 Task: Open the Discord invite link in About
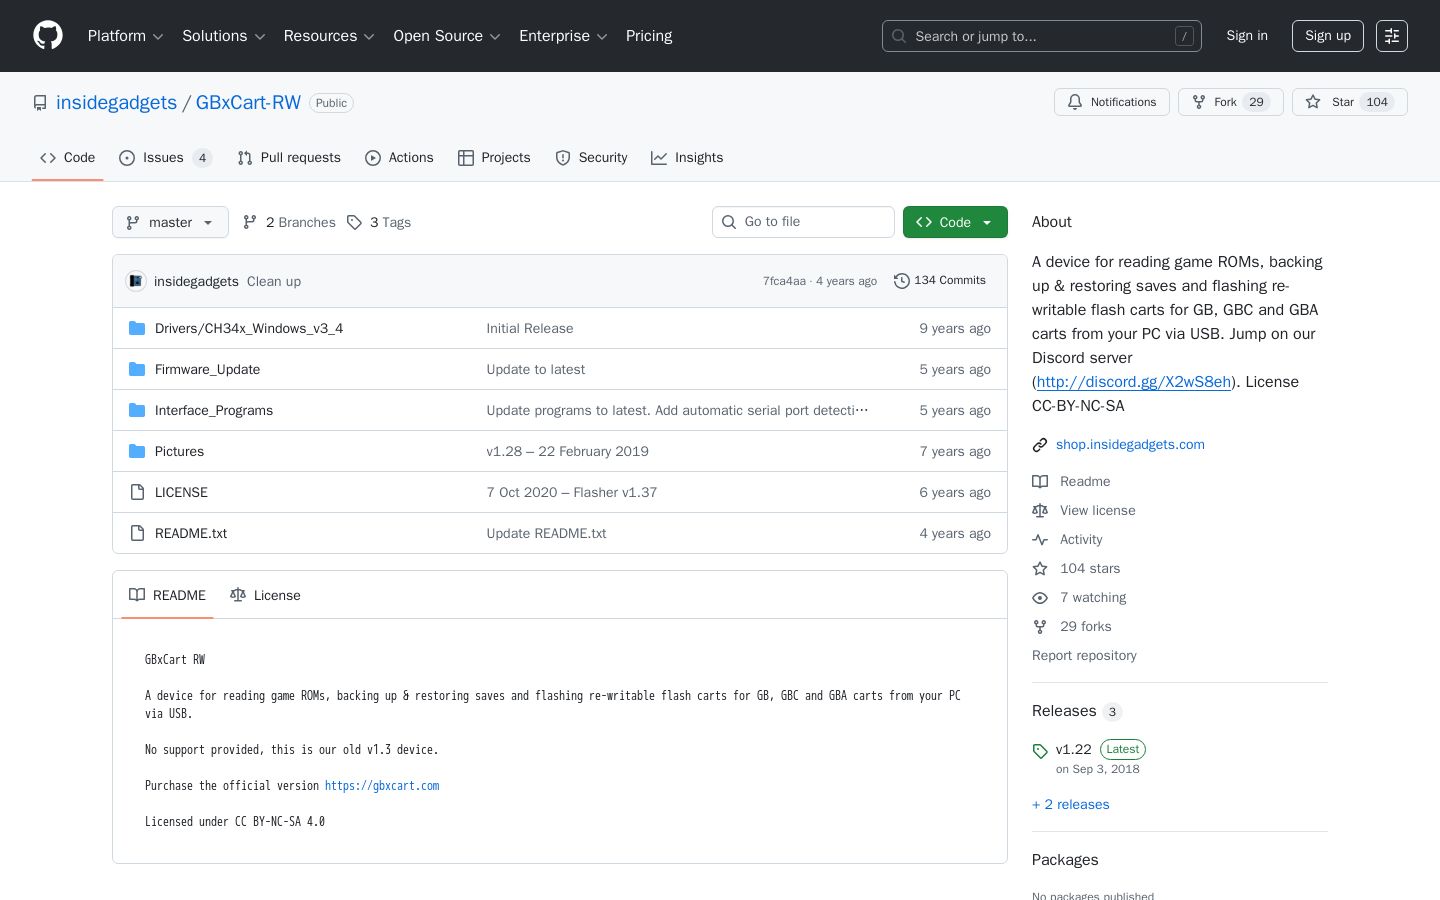point(1134,382)
